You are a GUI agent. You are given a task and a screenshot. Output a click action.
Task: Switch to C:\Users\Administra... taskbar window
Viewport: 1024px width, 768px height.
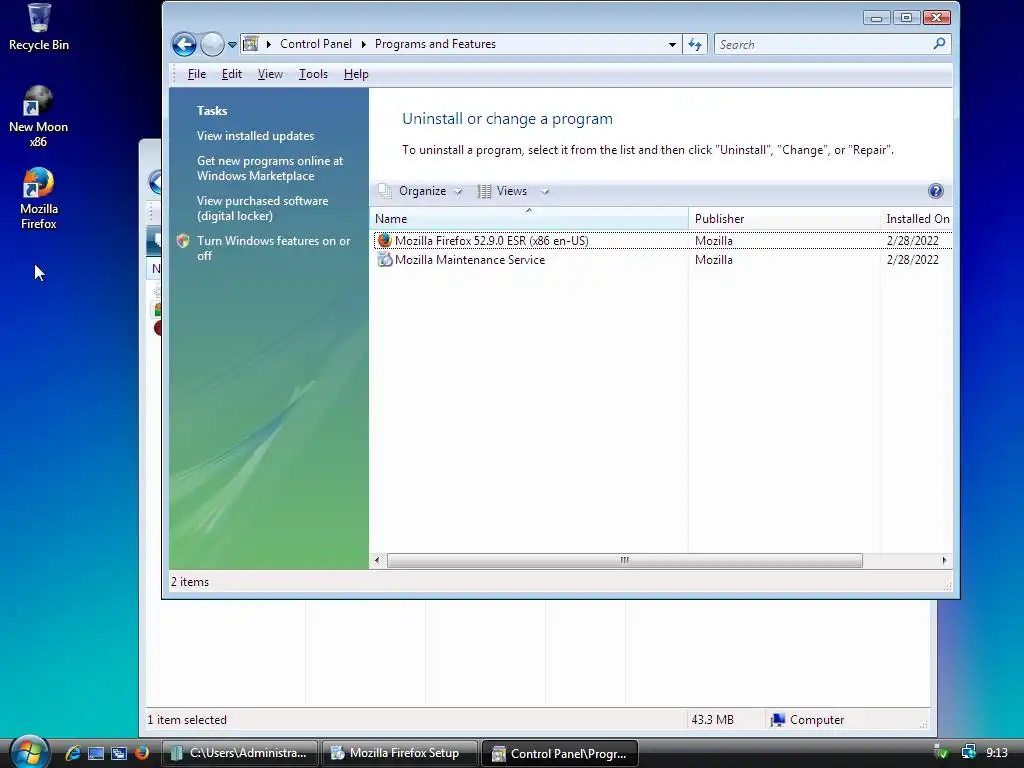pyautogui.click(x=240, y=753)
